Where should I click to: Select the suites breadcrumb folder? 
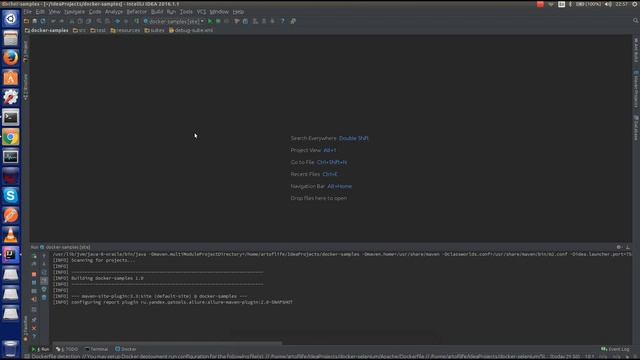click(x=154, y=30)
